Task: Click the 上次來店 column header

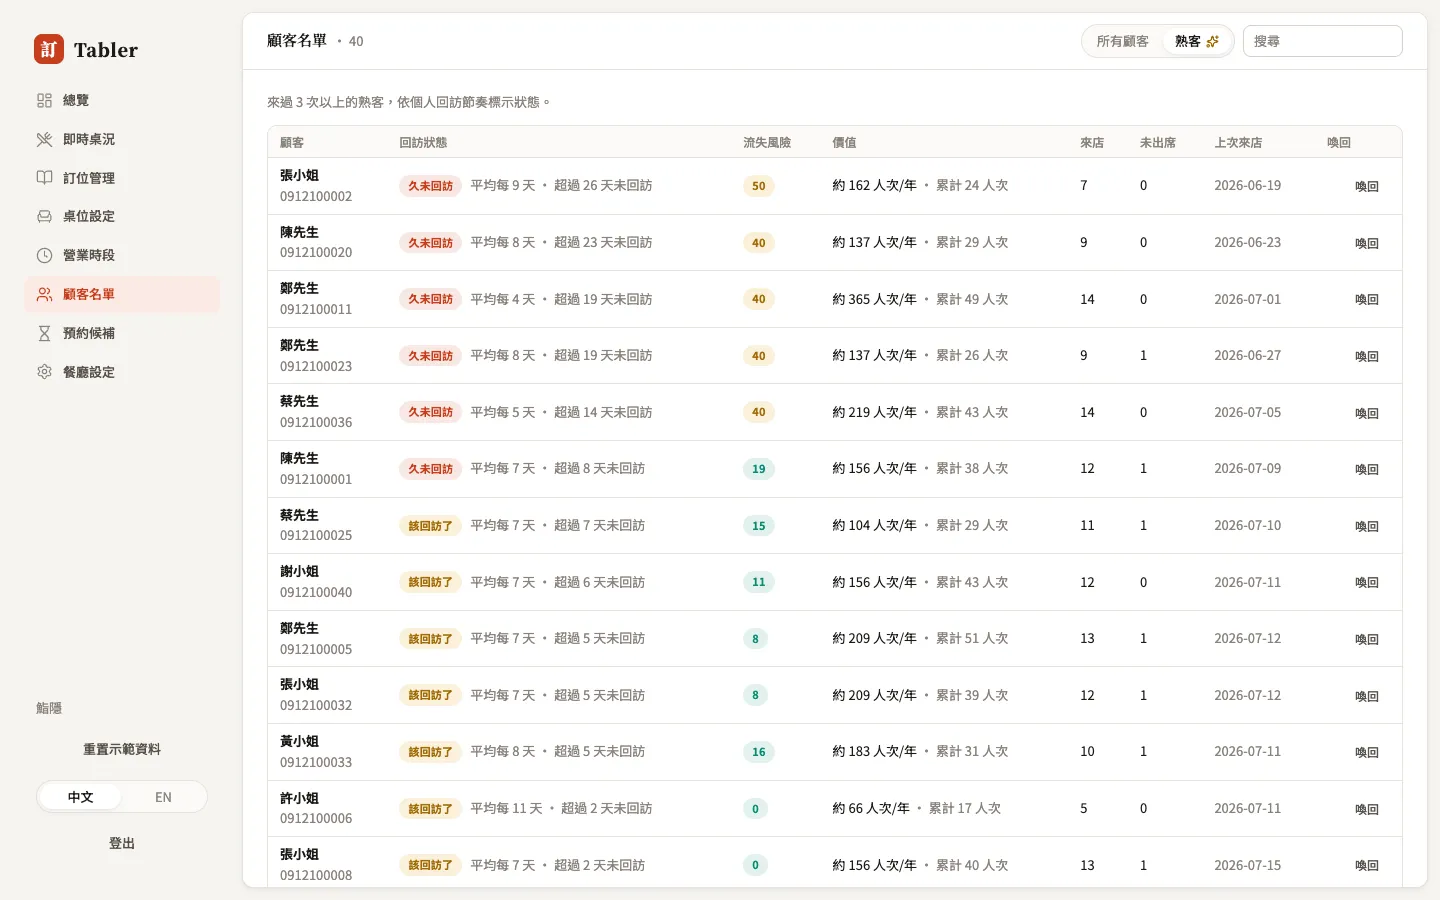Action: coord(1238,142)
